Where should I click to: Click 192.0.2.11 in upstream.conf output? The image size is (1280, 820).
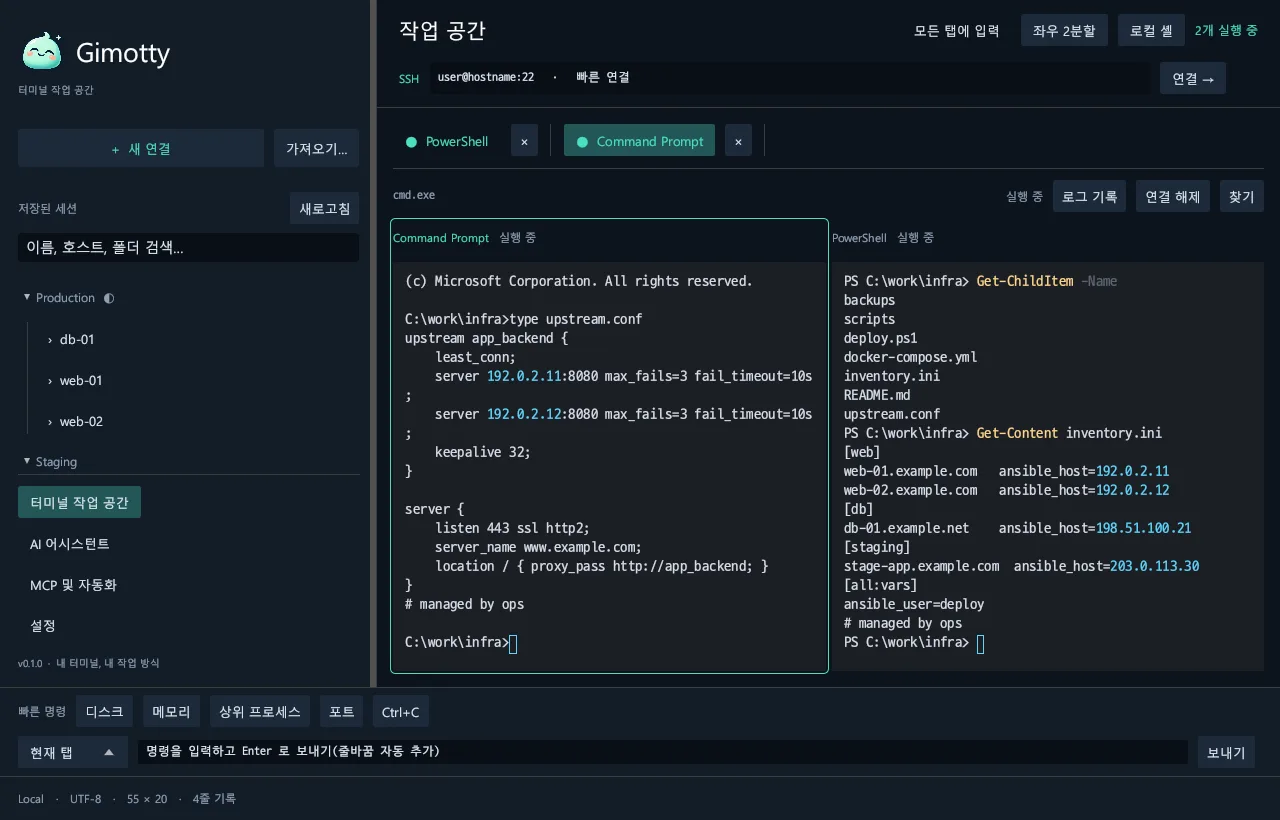point(524,376)
